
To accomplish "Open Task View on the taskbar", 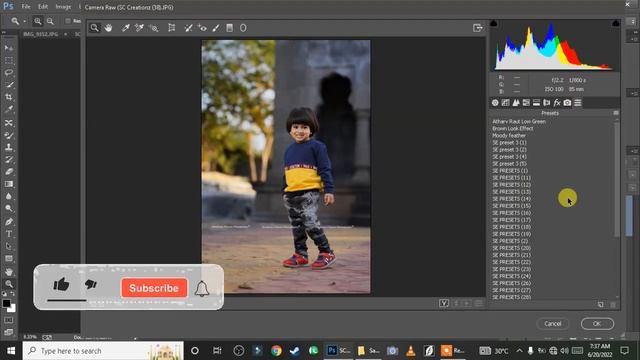I will 217,351.
